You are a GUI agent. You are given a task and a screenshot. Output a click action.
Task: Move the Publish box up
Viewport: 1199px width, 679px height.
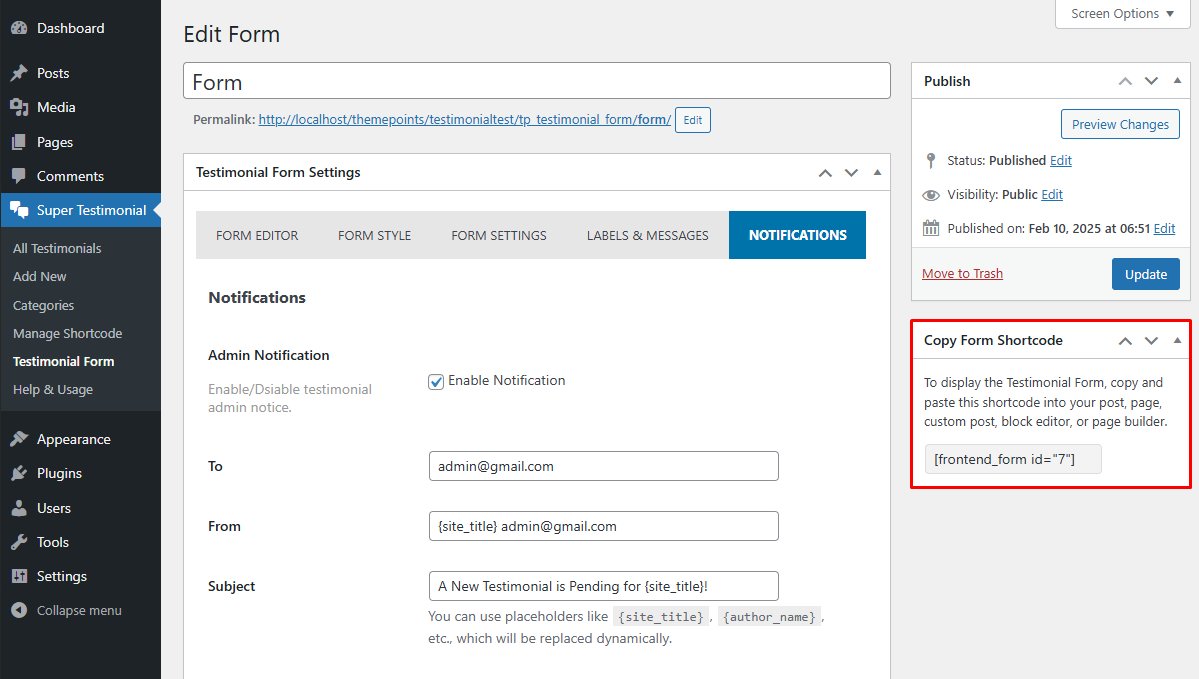tap(1125, 81)
